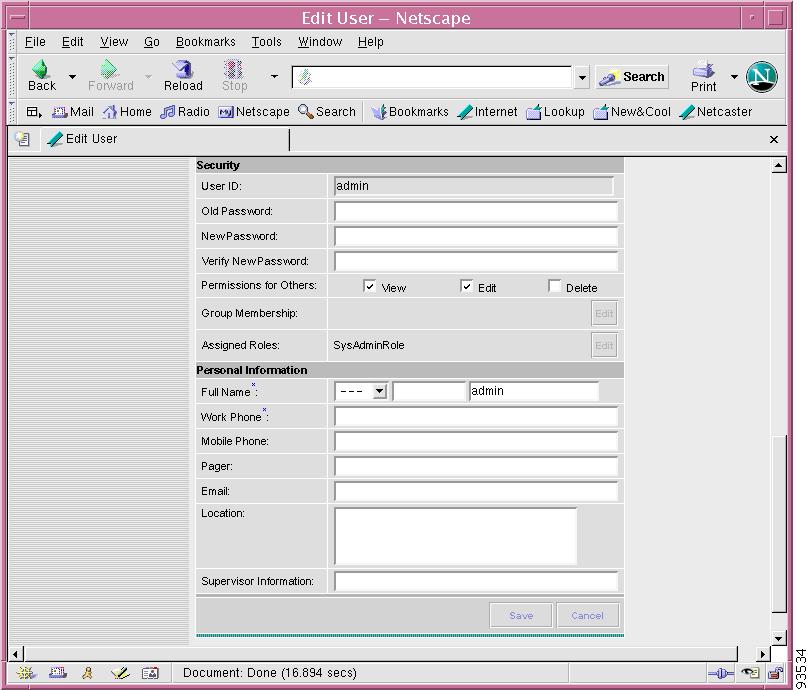Open Navigator from status bar component icon
Viewport: 809px width, 690px height.
coord(26,673)
